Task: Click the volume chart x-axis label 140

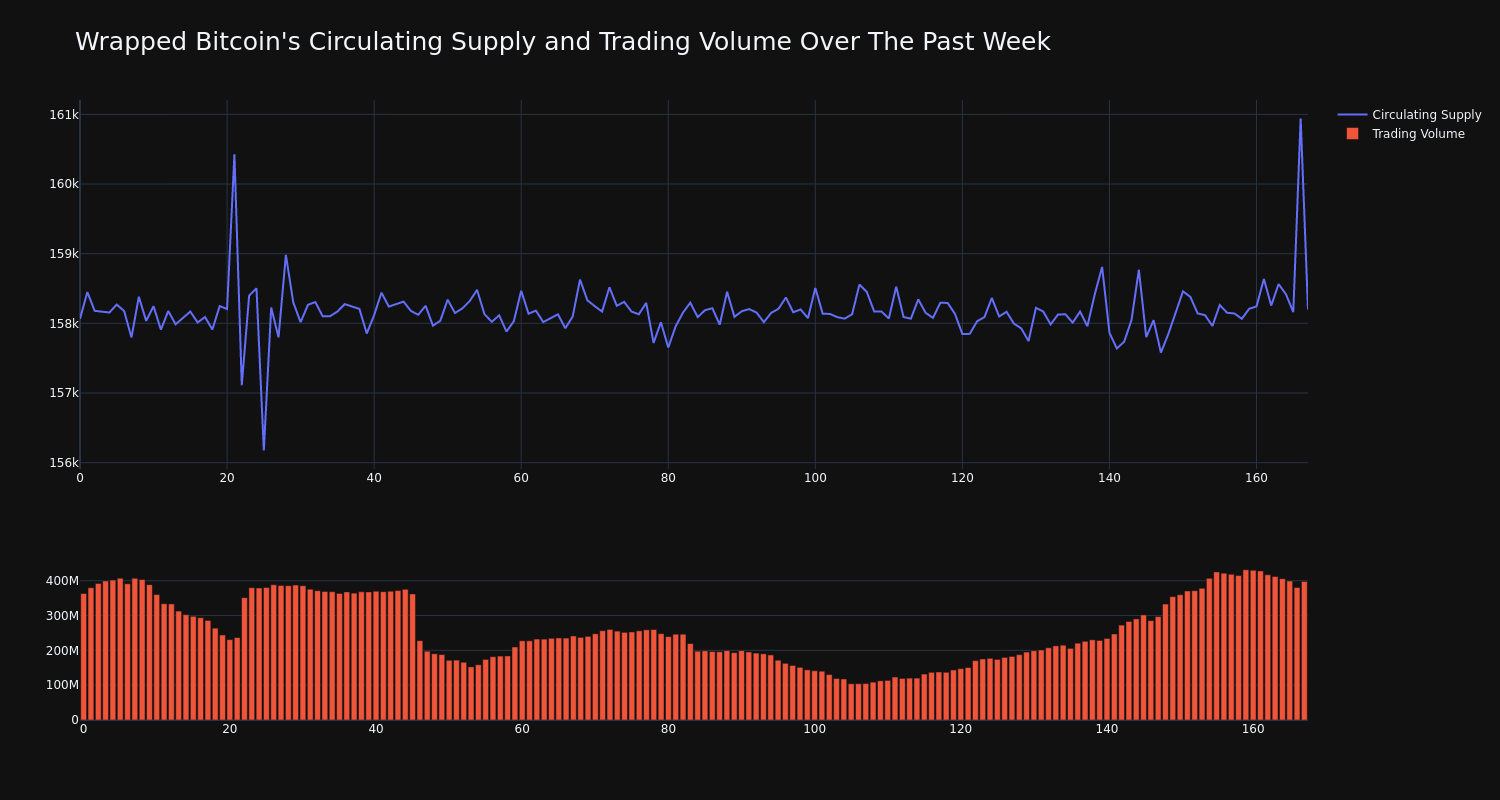Action: [x=1107, y=729]
